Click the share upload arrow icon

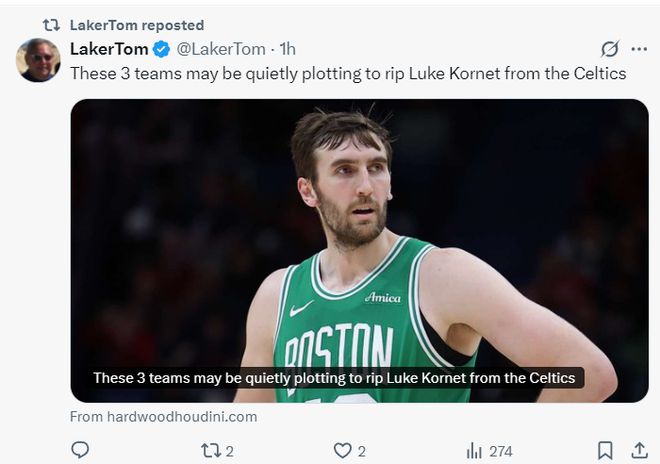(x=639, y=451)
